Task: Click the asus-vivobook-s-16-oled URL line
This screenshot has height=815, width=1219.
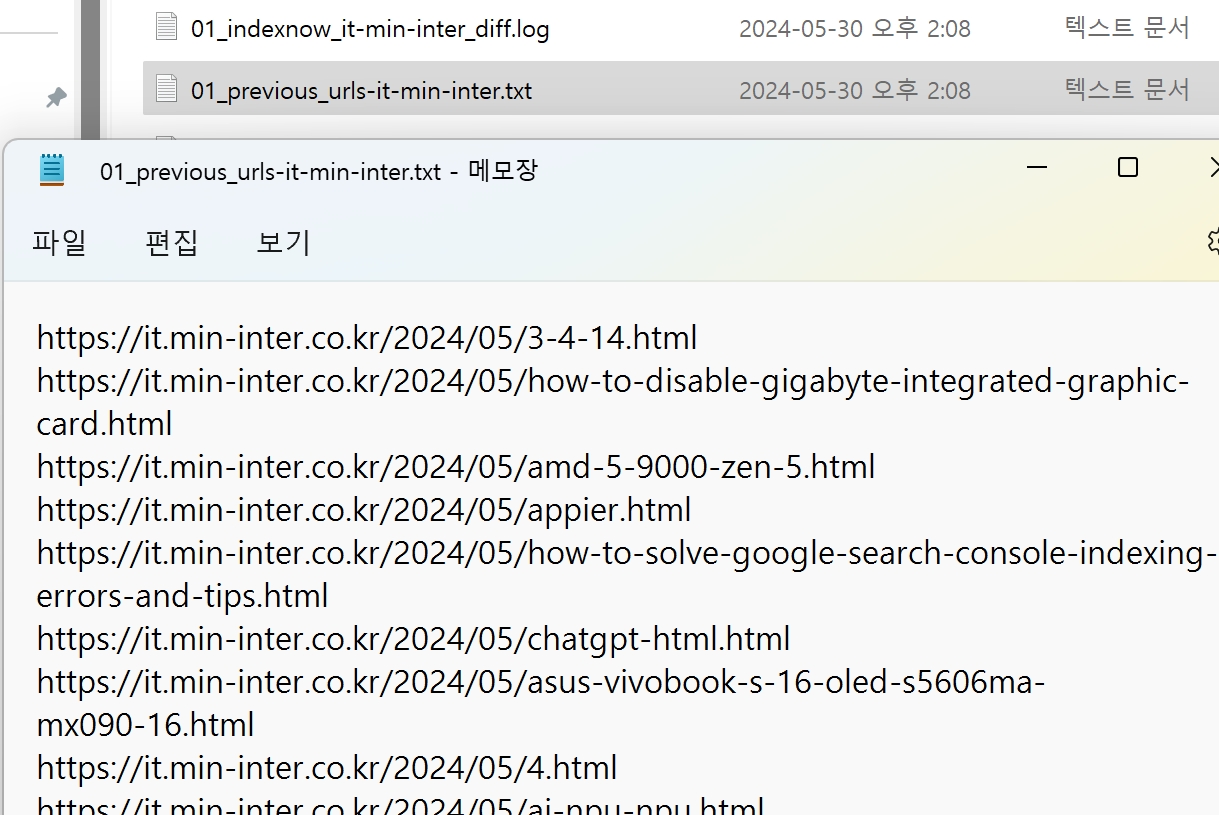Action: [x=541, y=682]
